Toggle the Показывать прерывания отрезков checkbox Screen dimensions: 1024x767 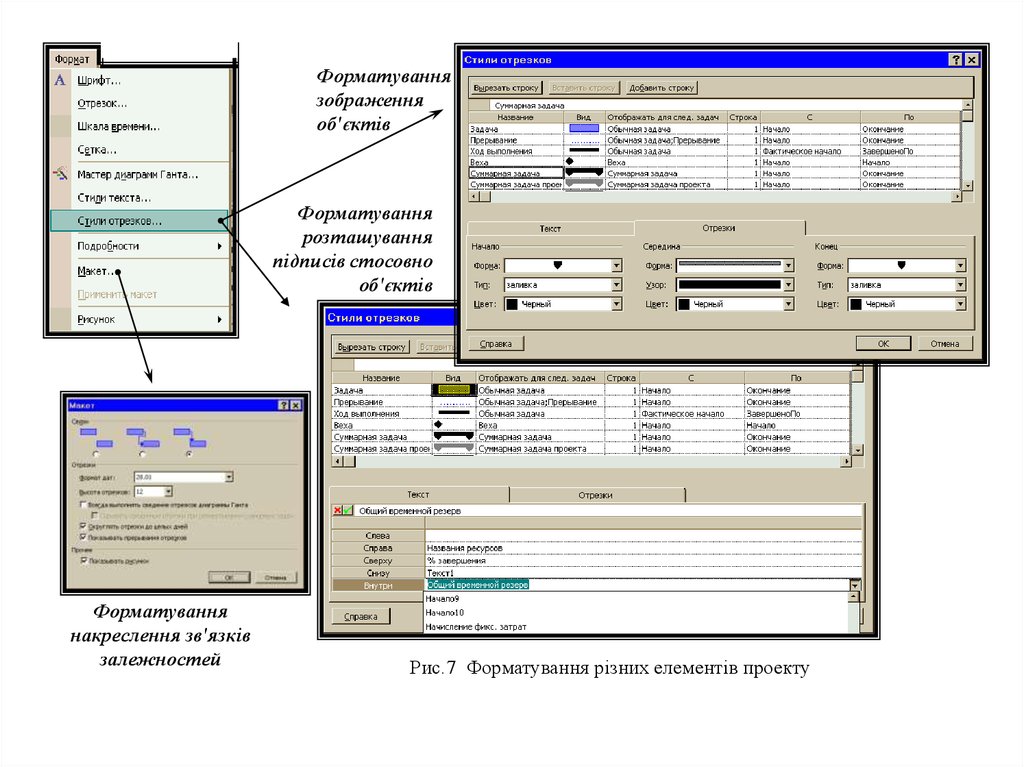83,537
